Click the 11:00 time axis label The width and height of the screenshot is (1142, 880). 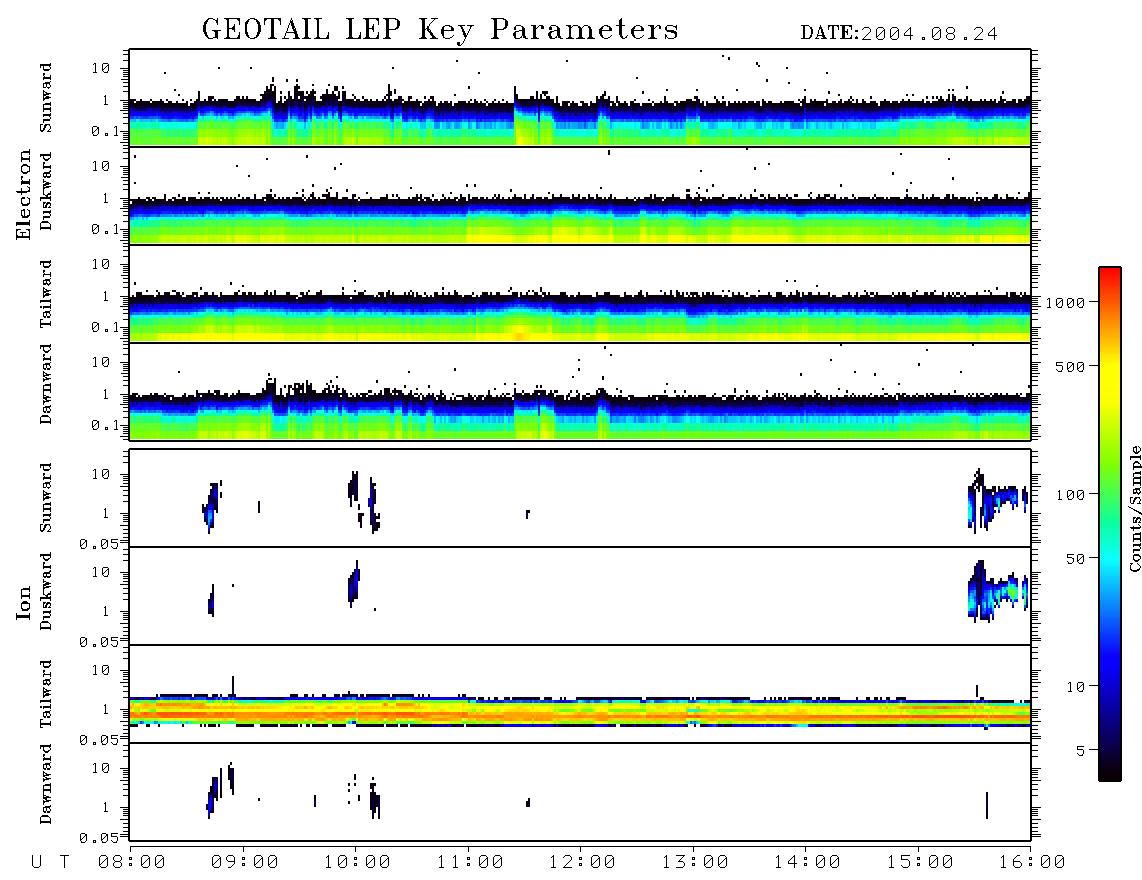(x=470, y=862)
